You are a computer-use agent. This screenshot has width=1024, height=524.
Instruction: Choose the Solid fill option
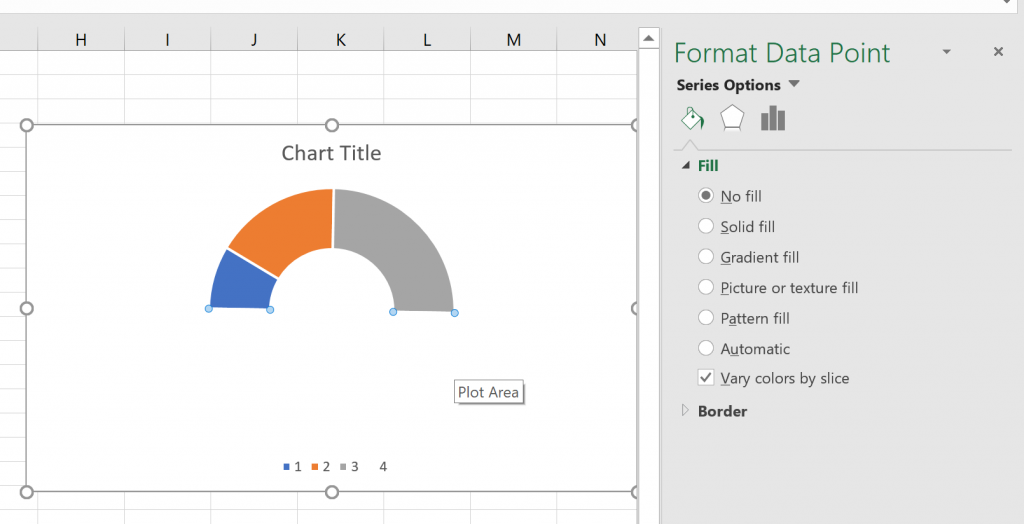(706, 227)
